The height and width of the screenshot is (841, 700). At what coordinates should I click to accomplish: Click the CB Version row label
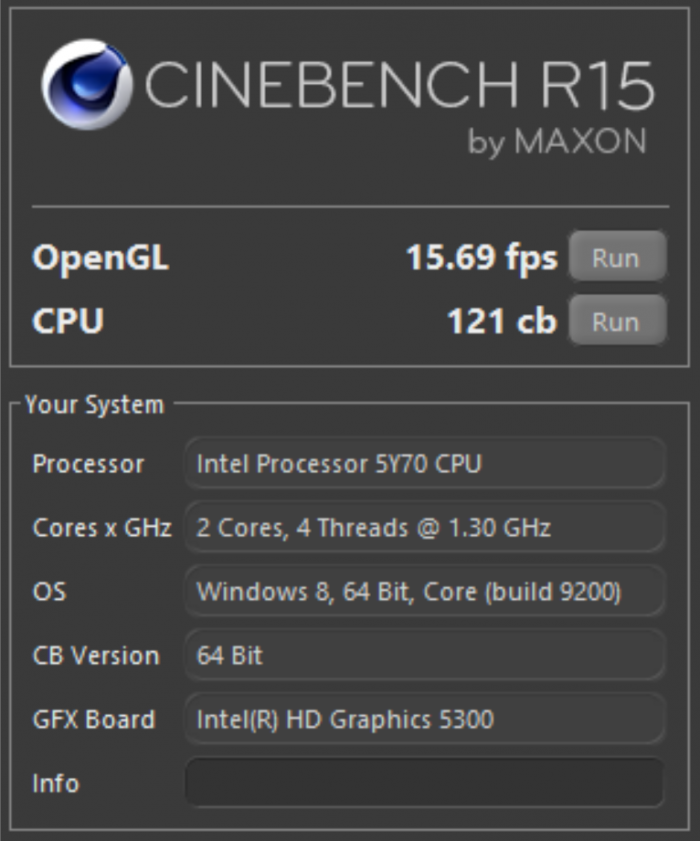(96, 656)
